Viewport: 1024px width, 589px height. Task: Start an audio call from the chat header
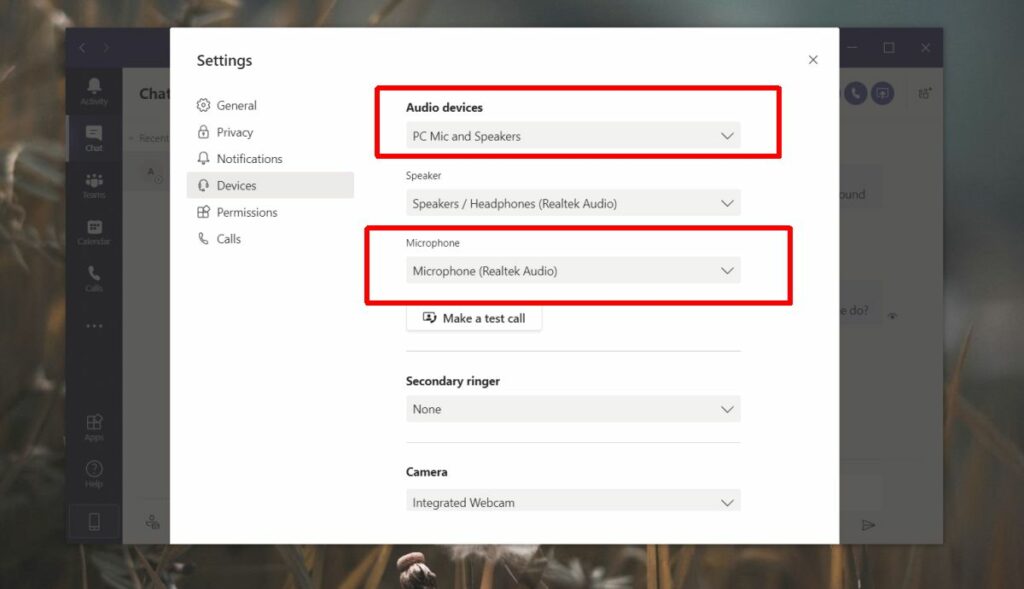coord(856,93)
